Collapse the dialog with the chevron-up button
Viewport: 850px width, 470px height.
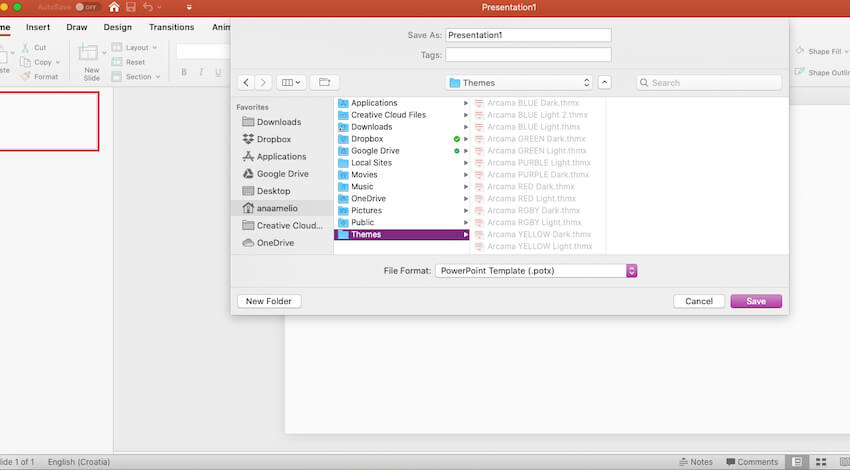(x=604, y=83)
